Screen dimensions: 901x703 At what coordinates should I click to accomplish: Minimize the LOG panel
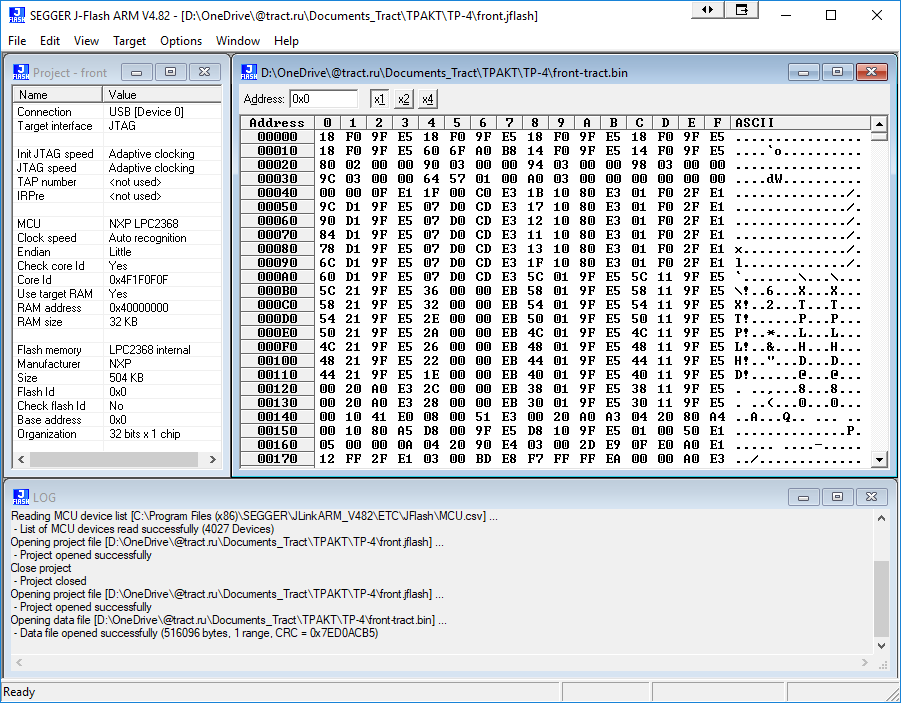tap(804, 497)
